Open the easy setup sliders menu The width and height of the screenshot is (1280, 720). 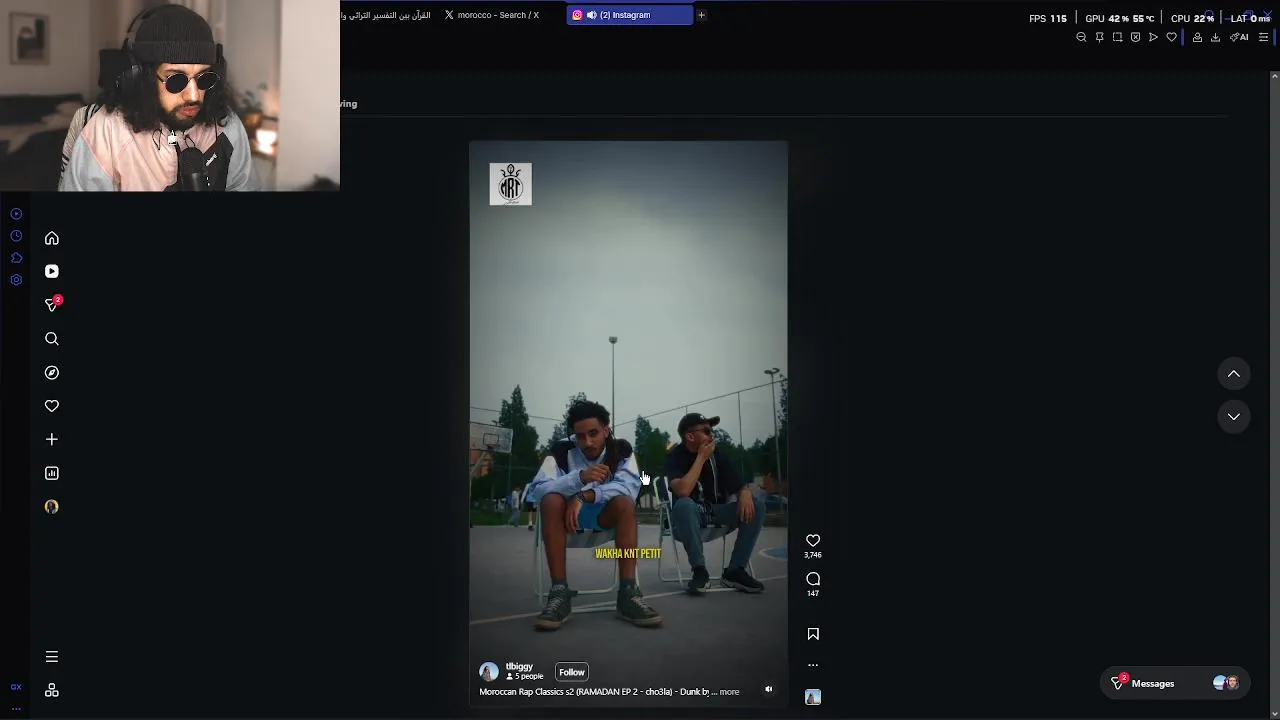point(1263,37)
